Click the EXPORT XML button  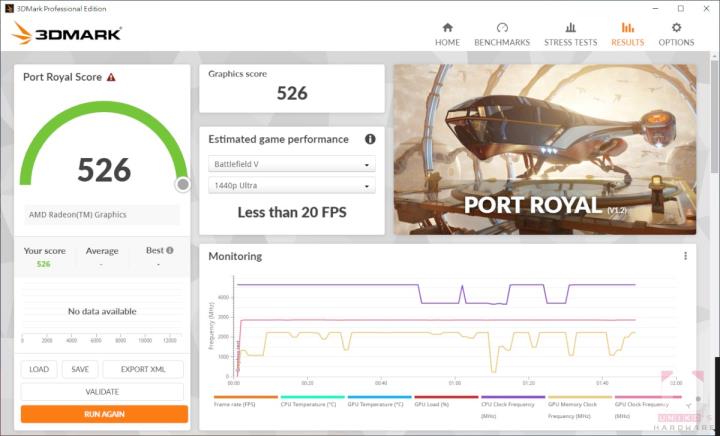click(x=143, y=369)
